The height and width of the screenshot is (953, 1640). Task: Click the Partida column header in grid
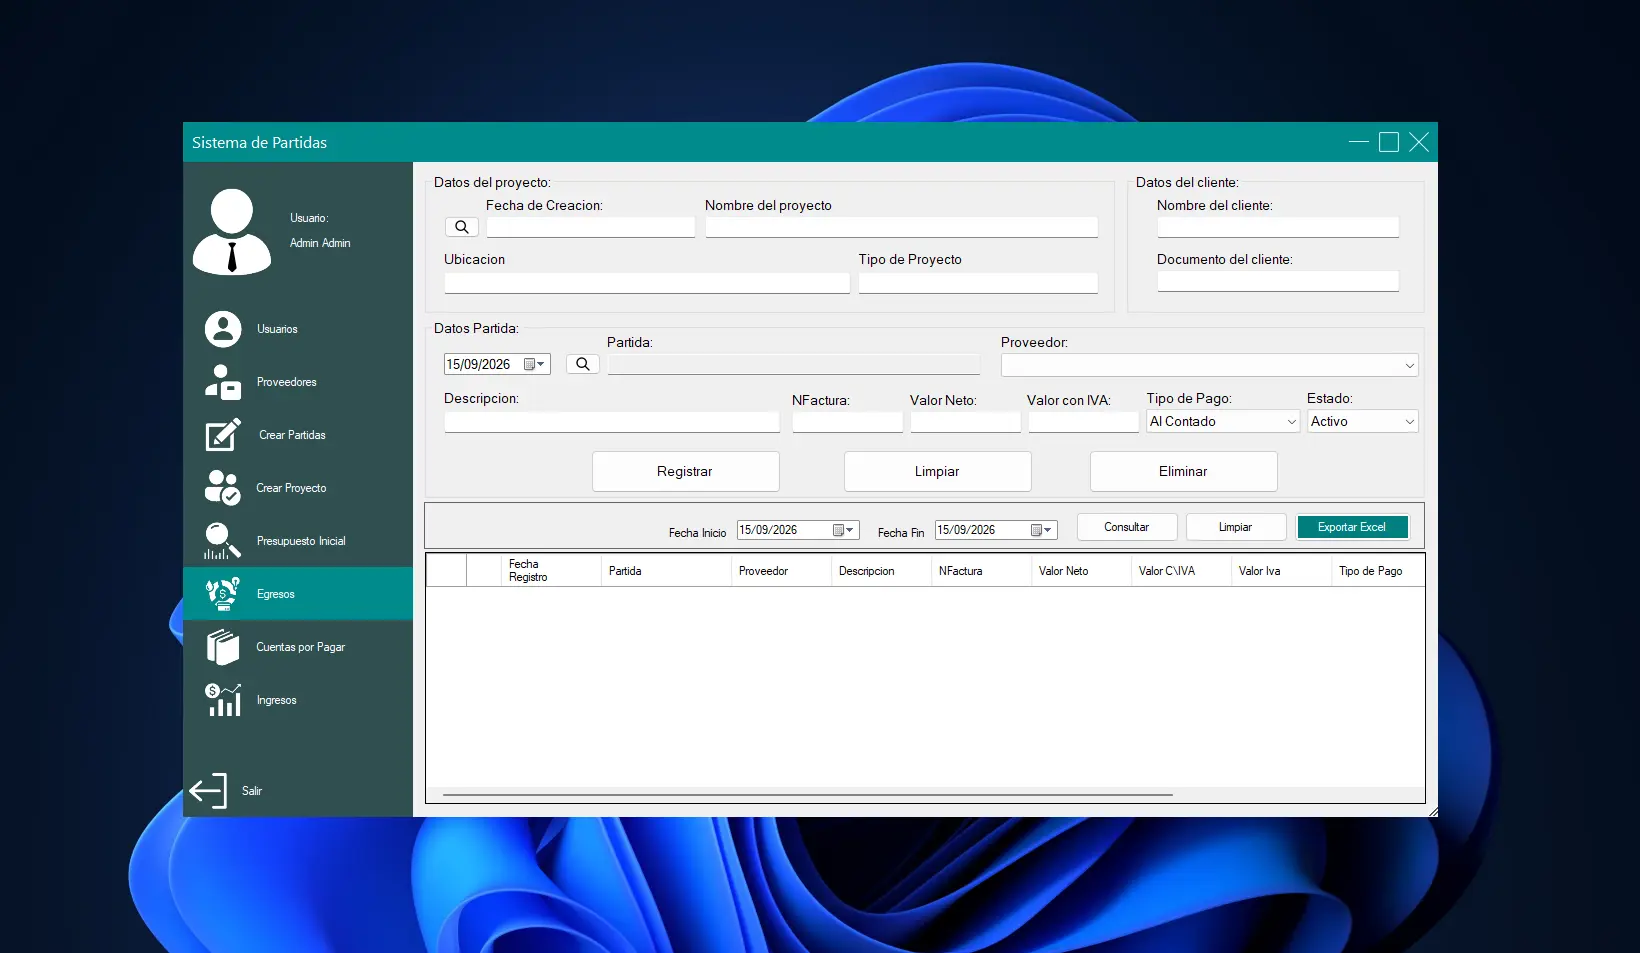click(666, 571)
